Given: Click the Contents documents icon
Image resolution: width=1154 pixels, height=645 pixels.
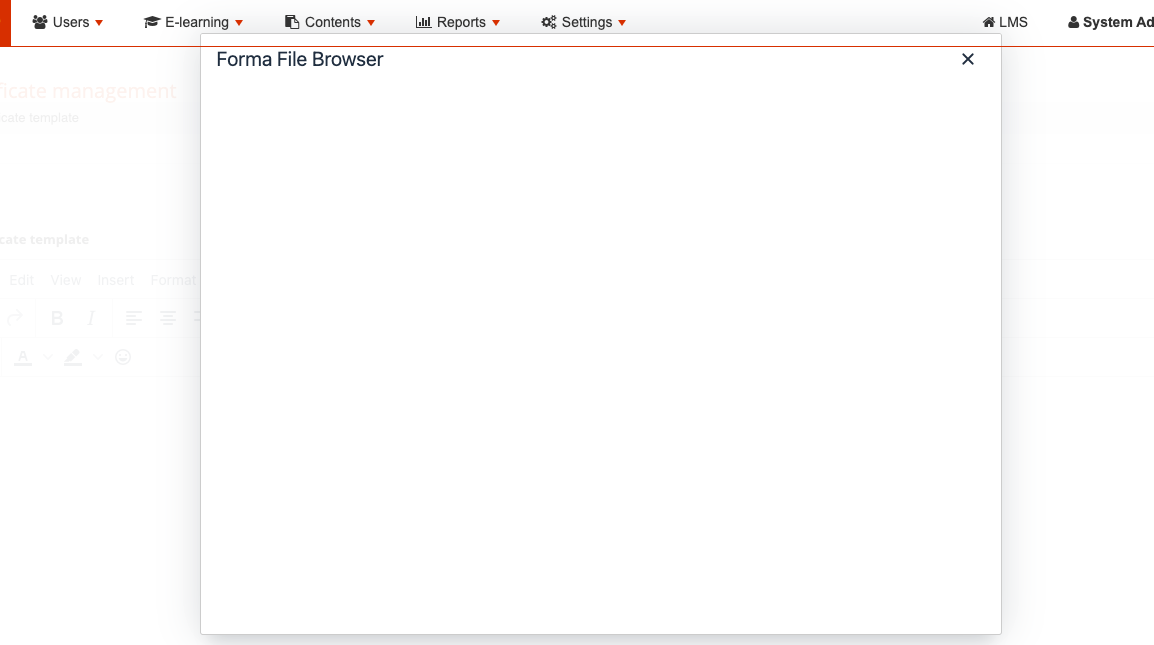Looking at the screenshot, I should [x=292, y=22].
